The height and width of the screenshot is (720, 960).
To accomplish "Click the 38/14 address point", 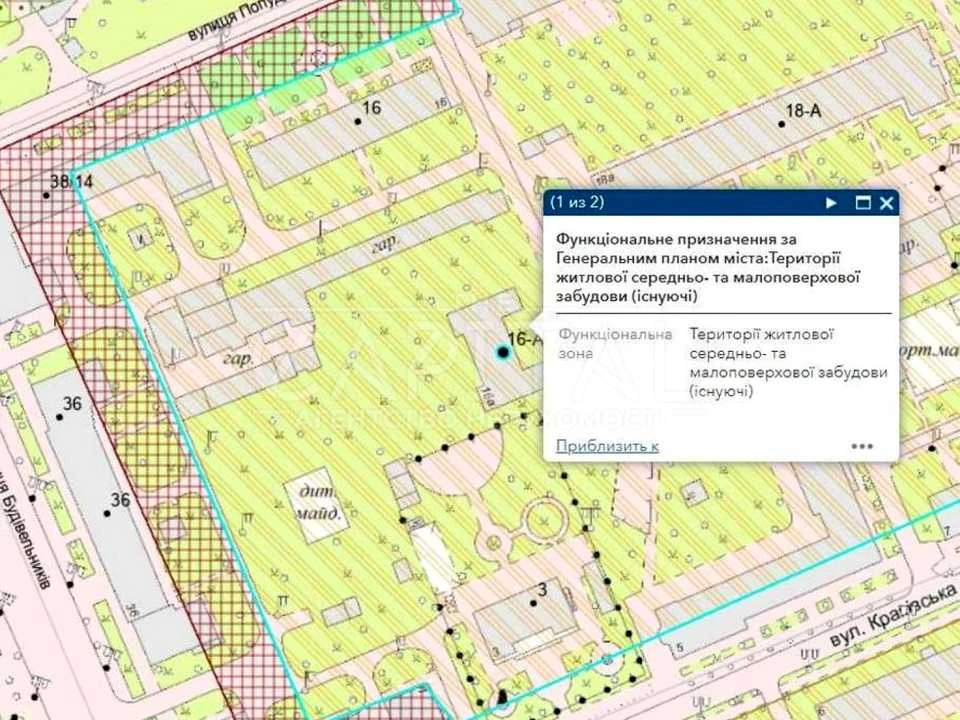I will pyautogui.click(x=47, y=195).
